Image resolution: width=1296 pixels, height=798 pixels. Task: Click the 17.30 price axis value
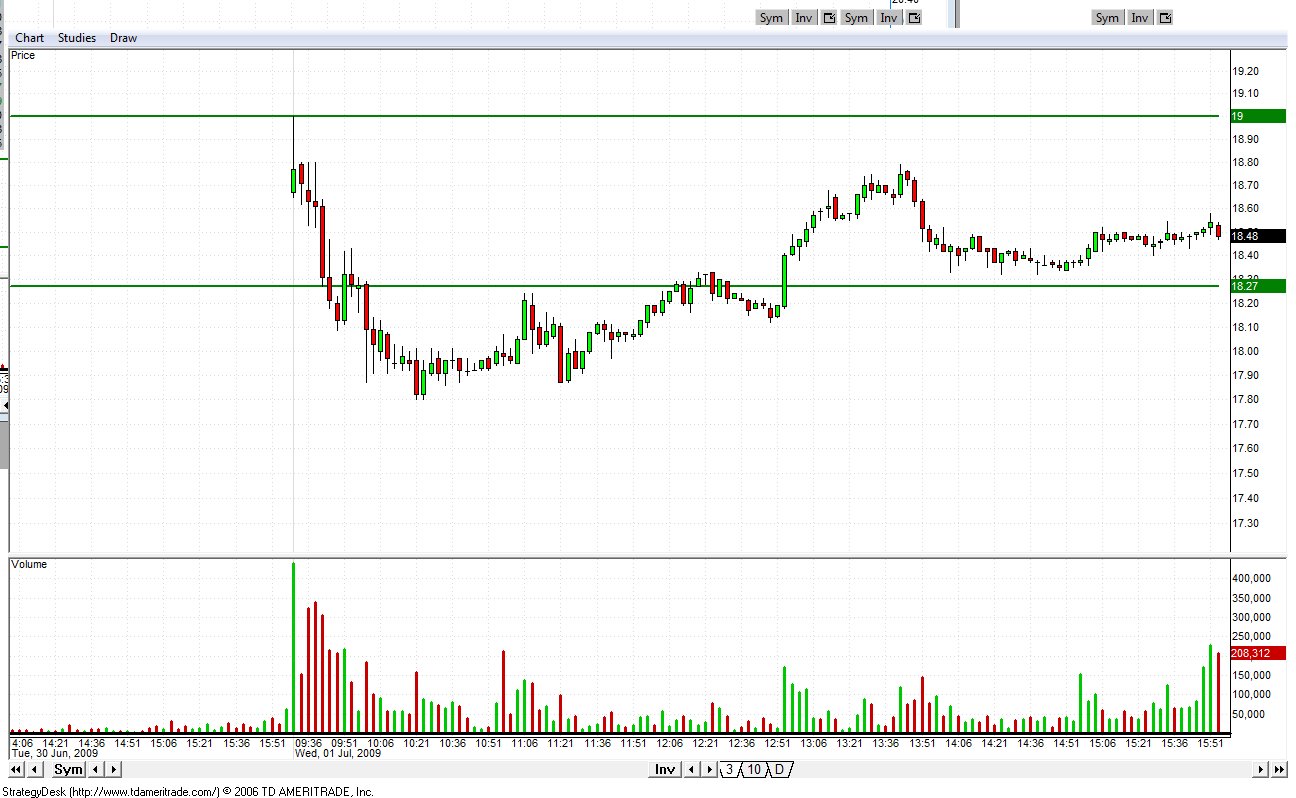tap(1245, 523)
